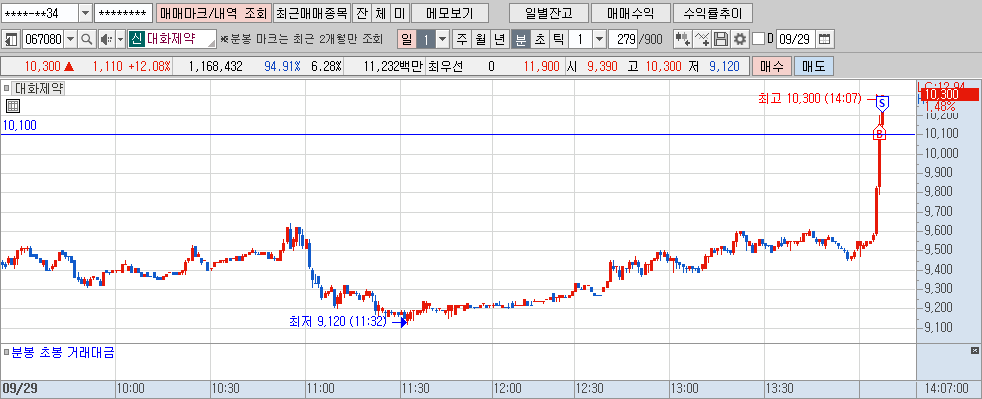Click the 분봉 초봉 거래대금 label

click(63, 352)
